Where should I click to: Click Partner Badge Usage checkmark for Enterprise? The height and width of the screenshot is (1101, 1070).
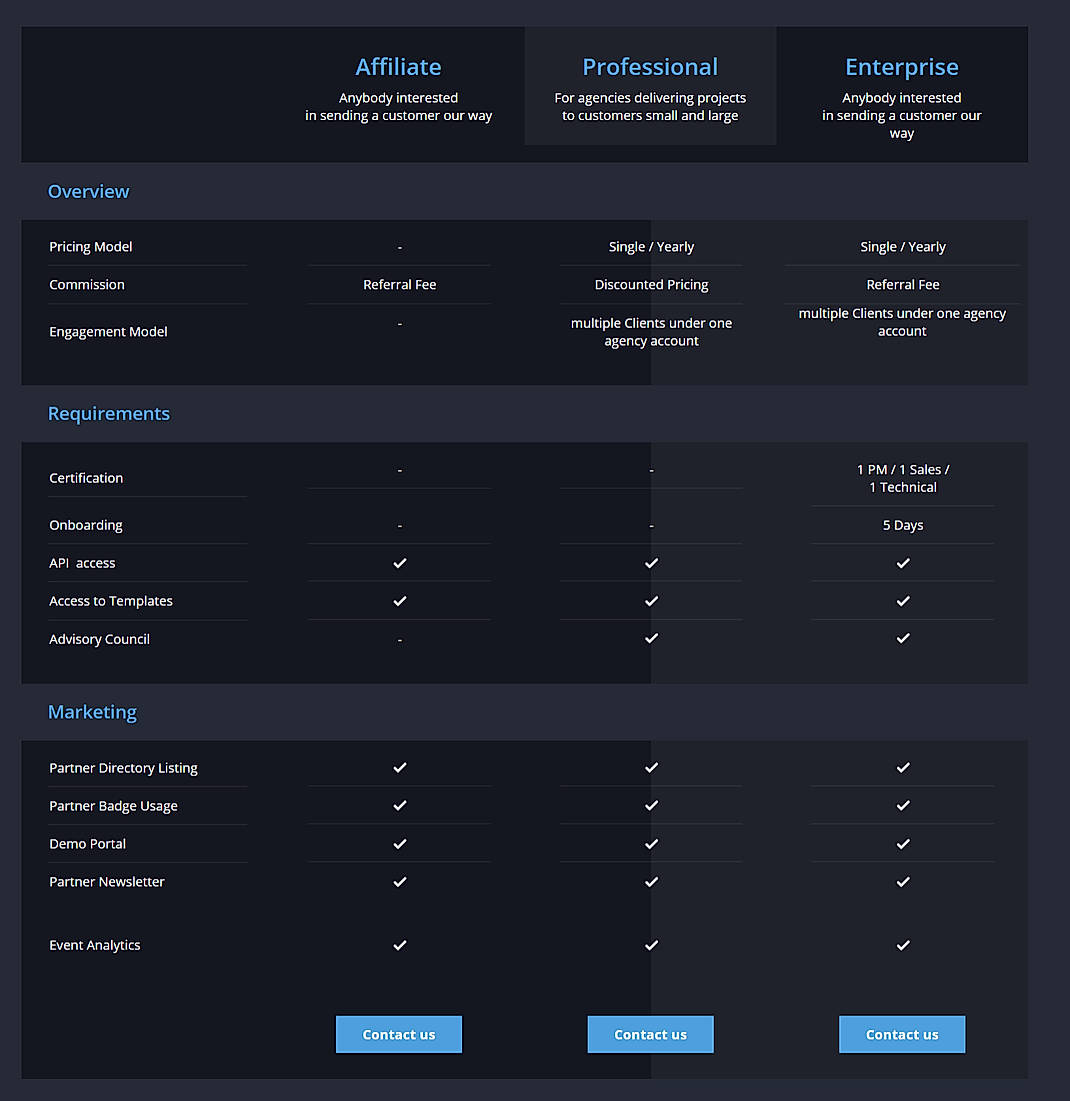[x=903, y=805]
